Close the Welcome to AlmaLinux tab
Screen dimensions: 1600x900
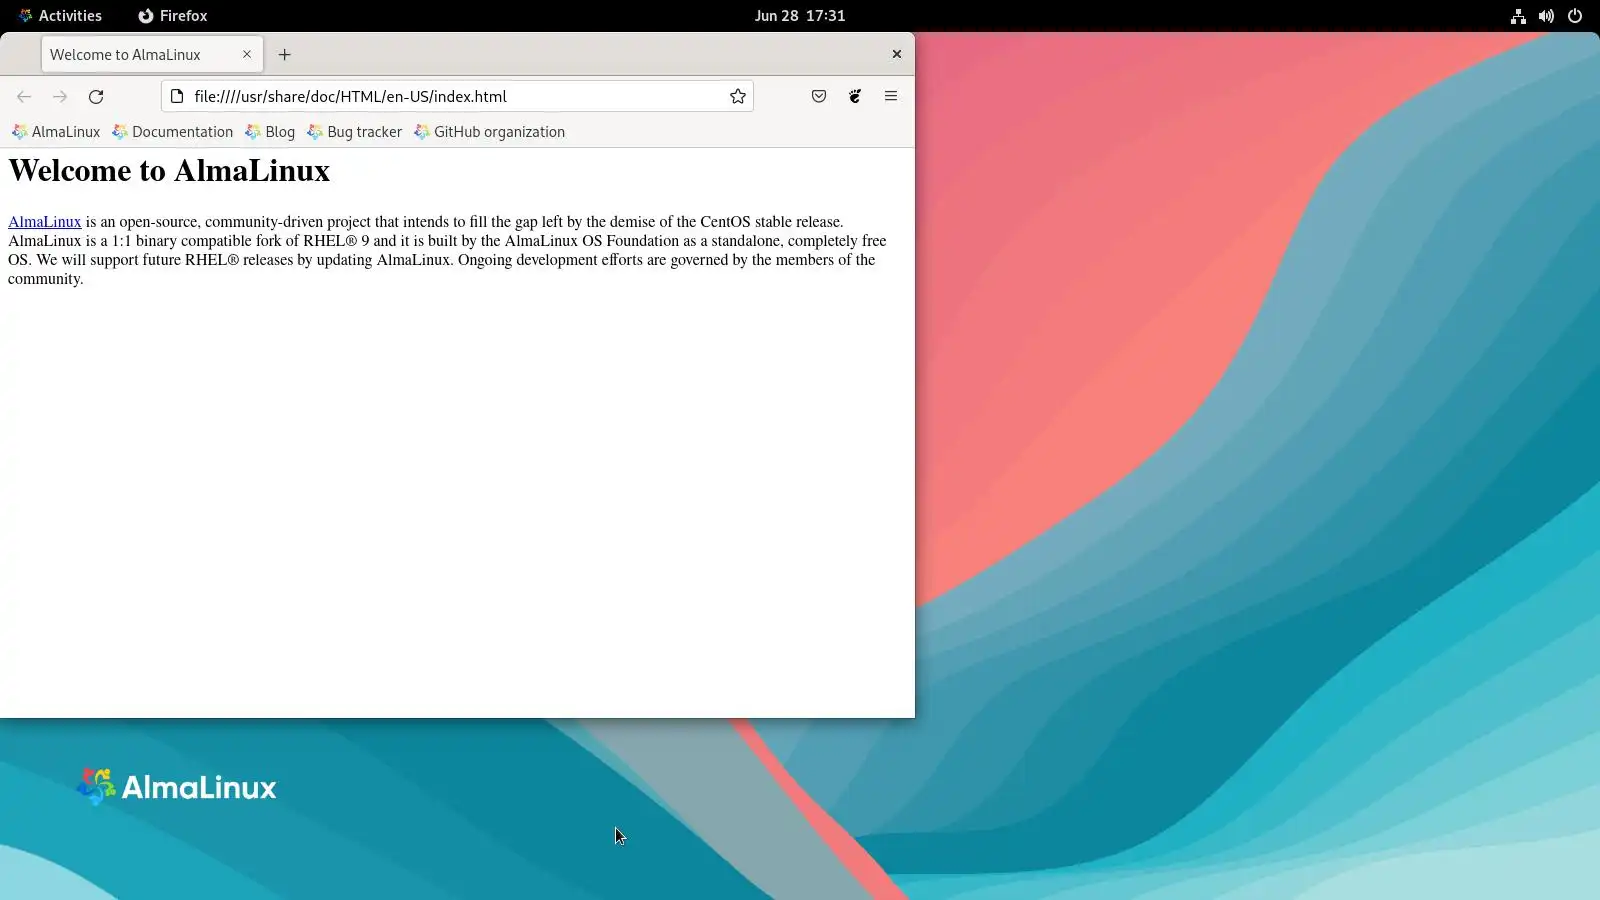(x=247, y=55)
